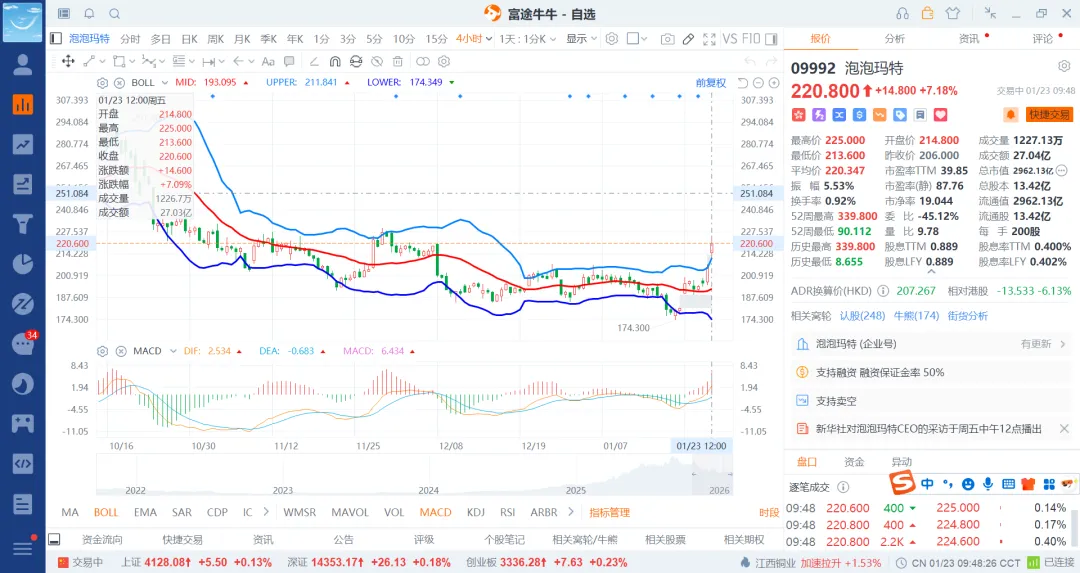Open the 显示 display dropdown
1080x573 pixels.
[x=581, y=39]
